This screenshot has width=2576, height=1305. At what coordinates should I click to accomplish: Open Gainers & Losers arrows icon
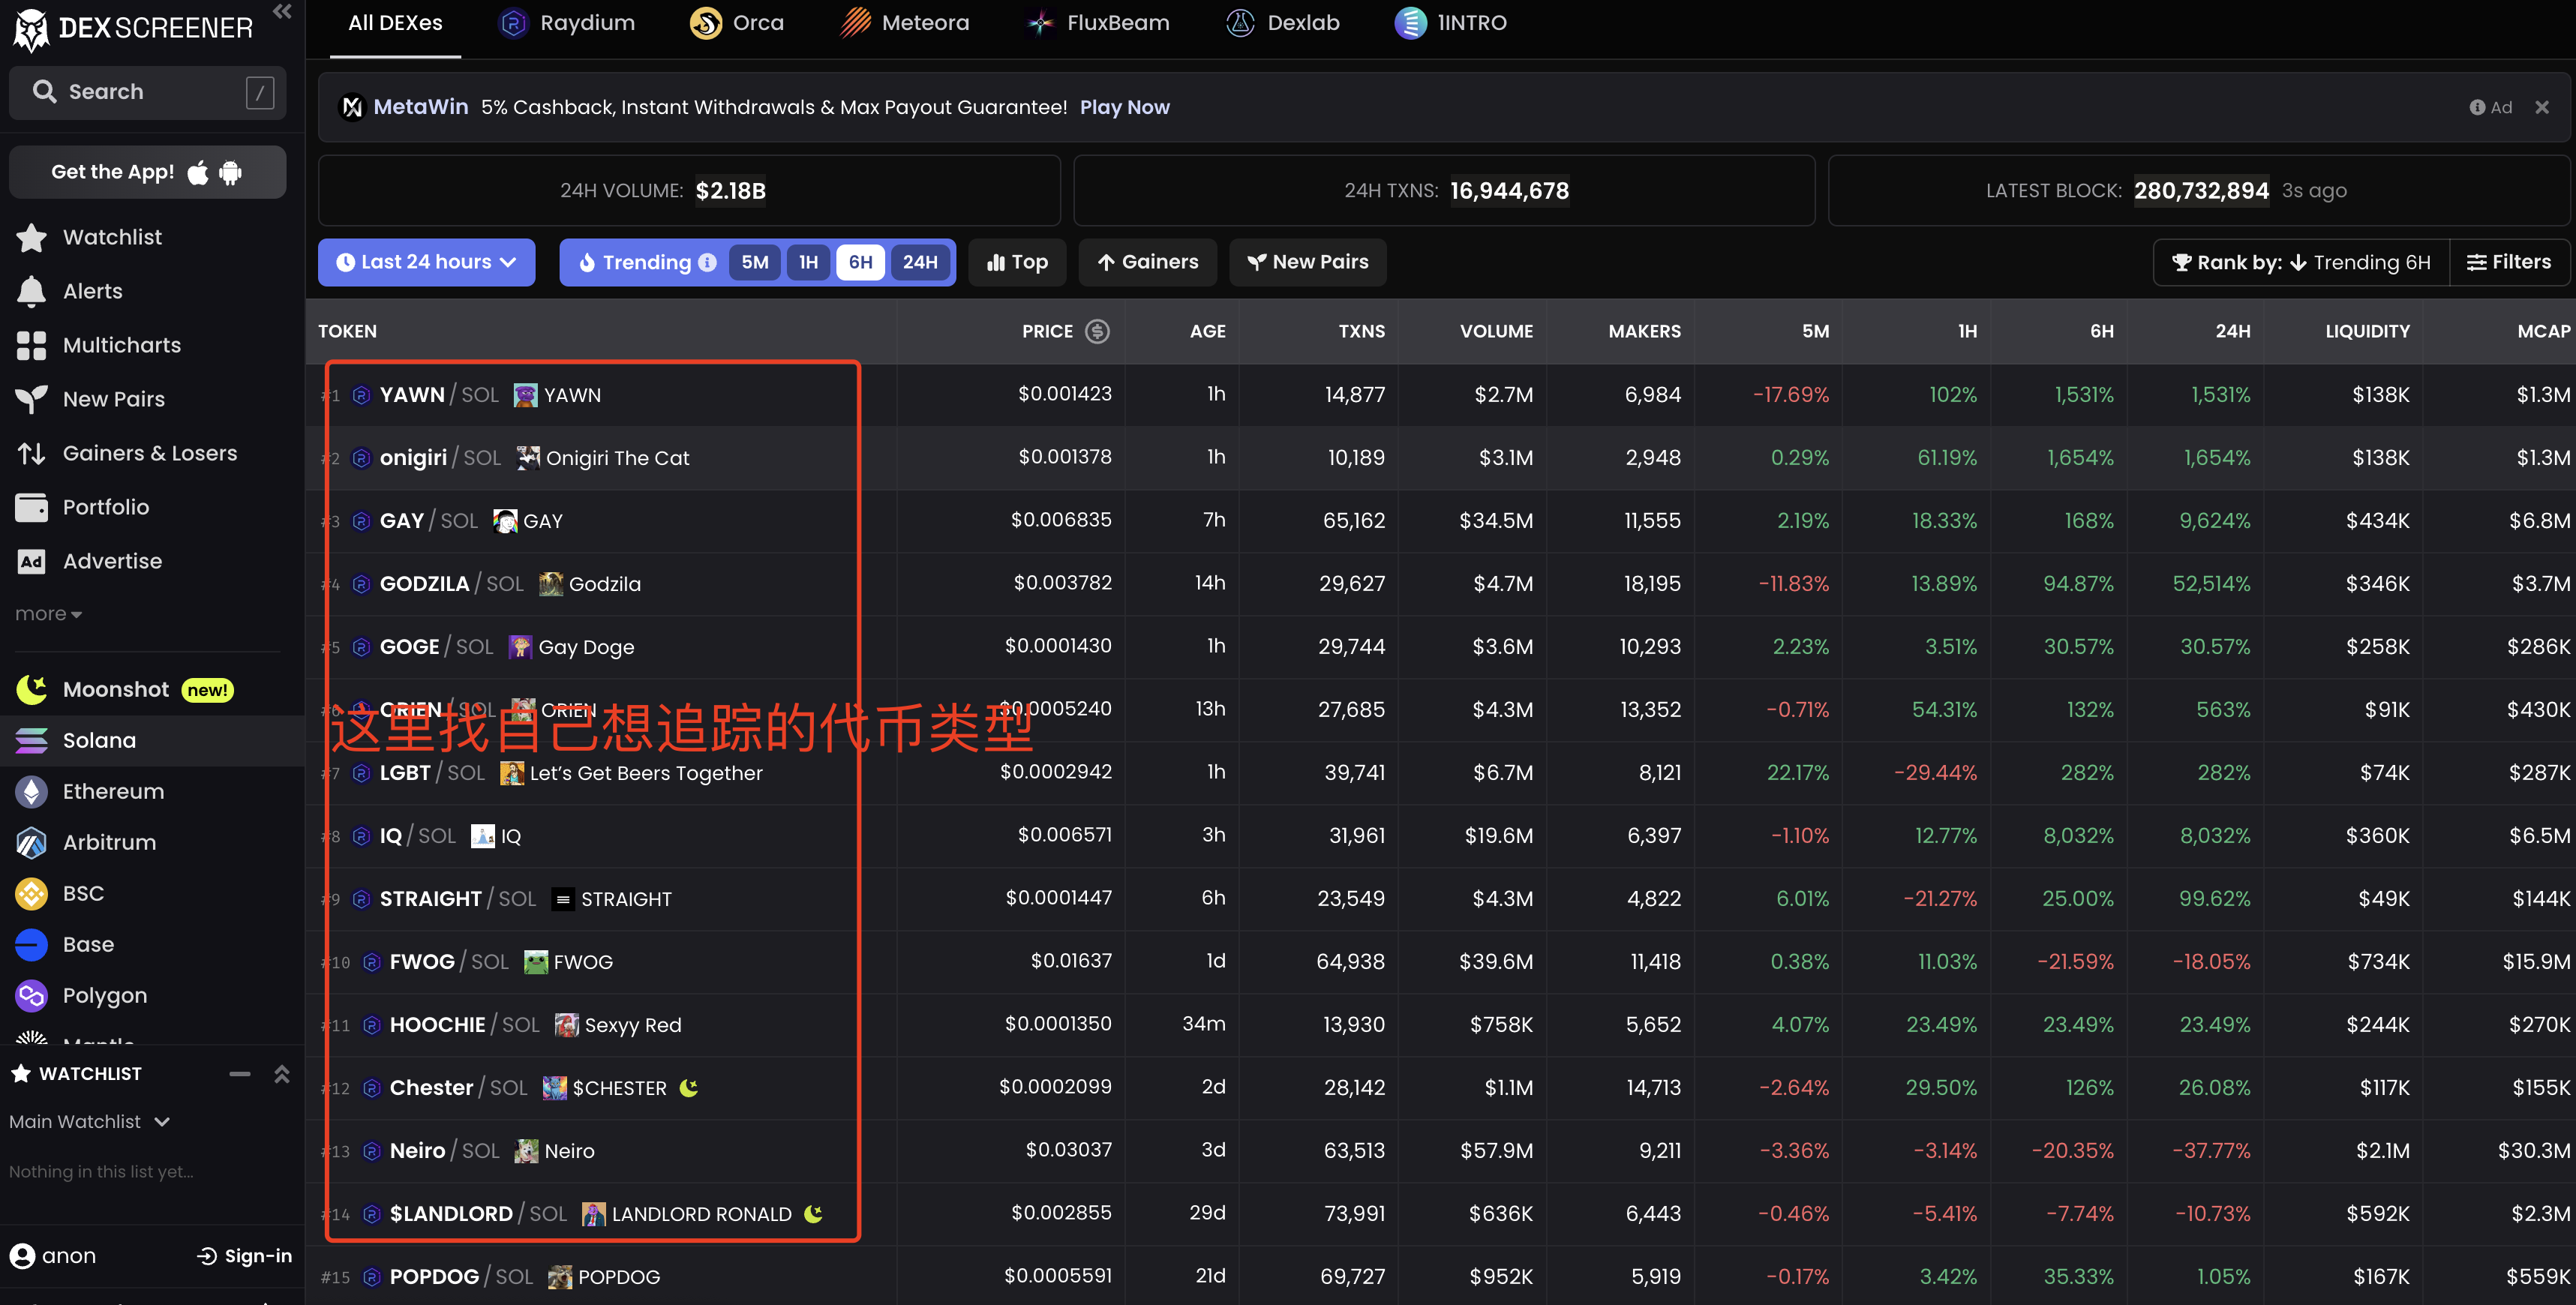[x=31, y=453]
